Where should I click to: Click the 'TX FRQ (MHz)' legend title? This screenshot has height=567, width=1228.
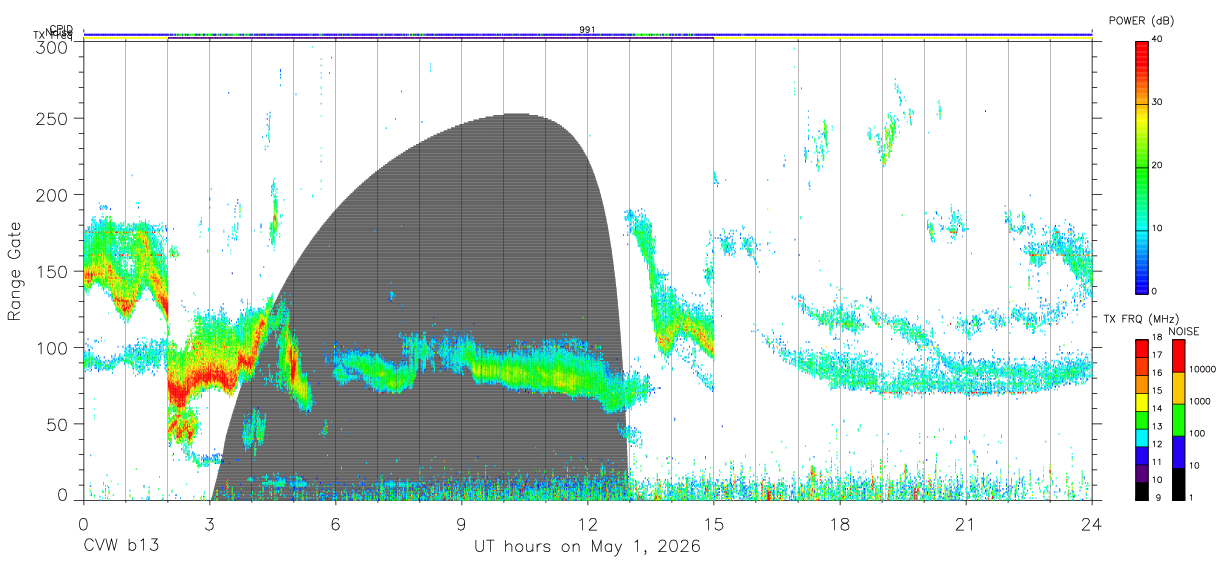tap(1141, 319)
